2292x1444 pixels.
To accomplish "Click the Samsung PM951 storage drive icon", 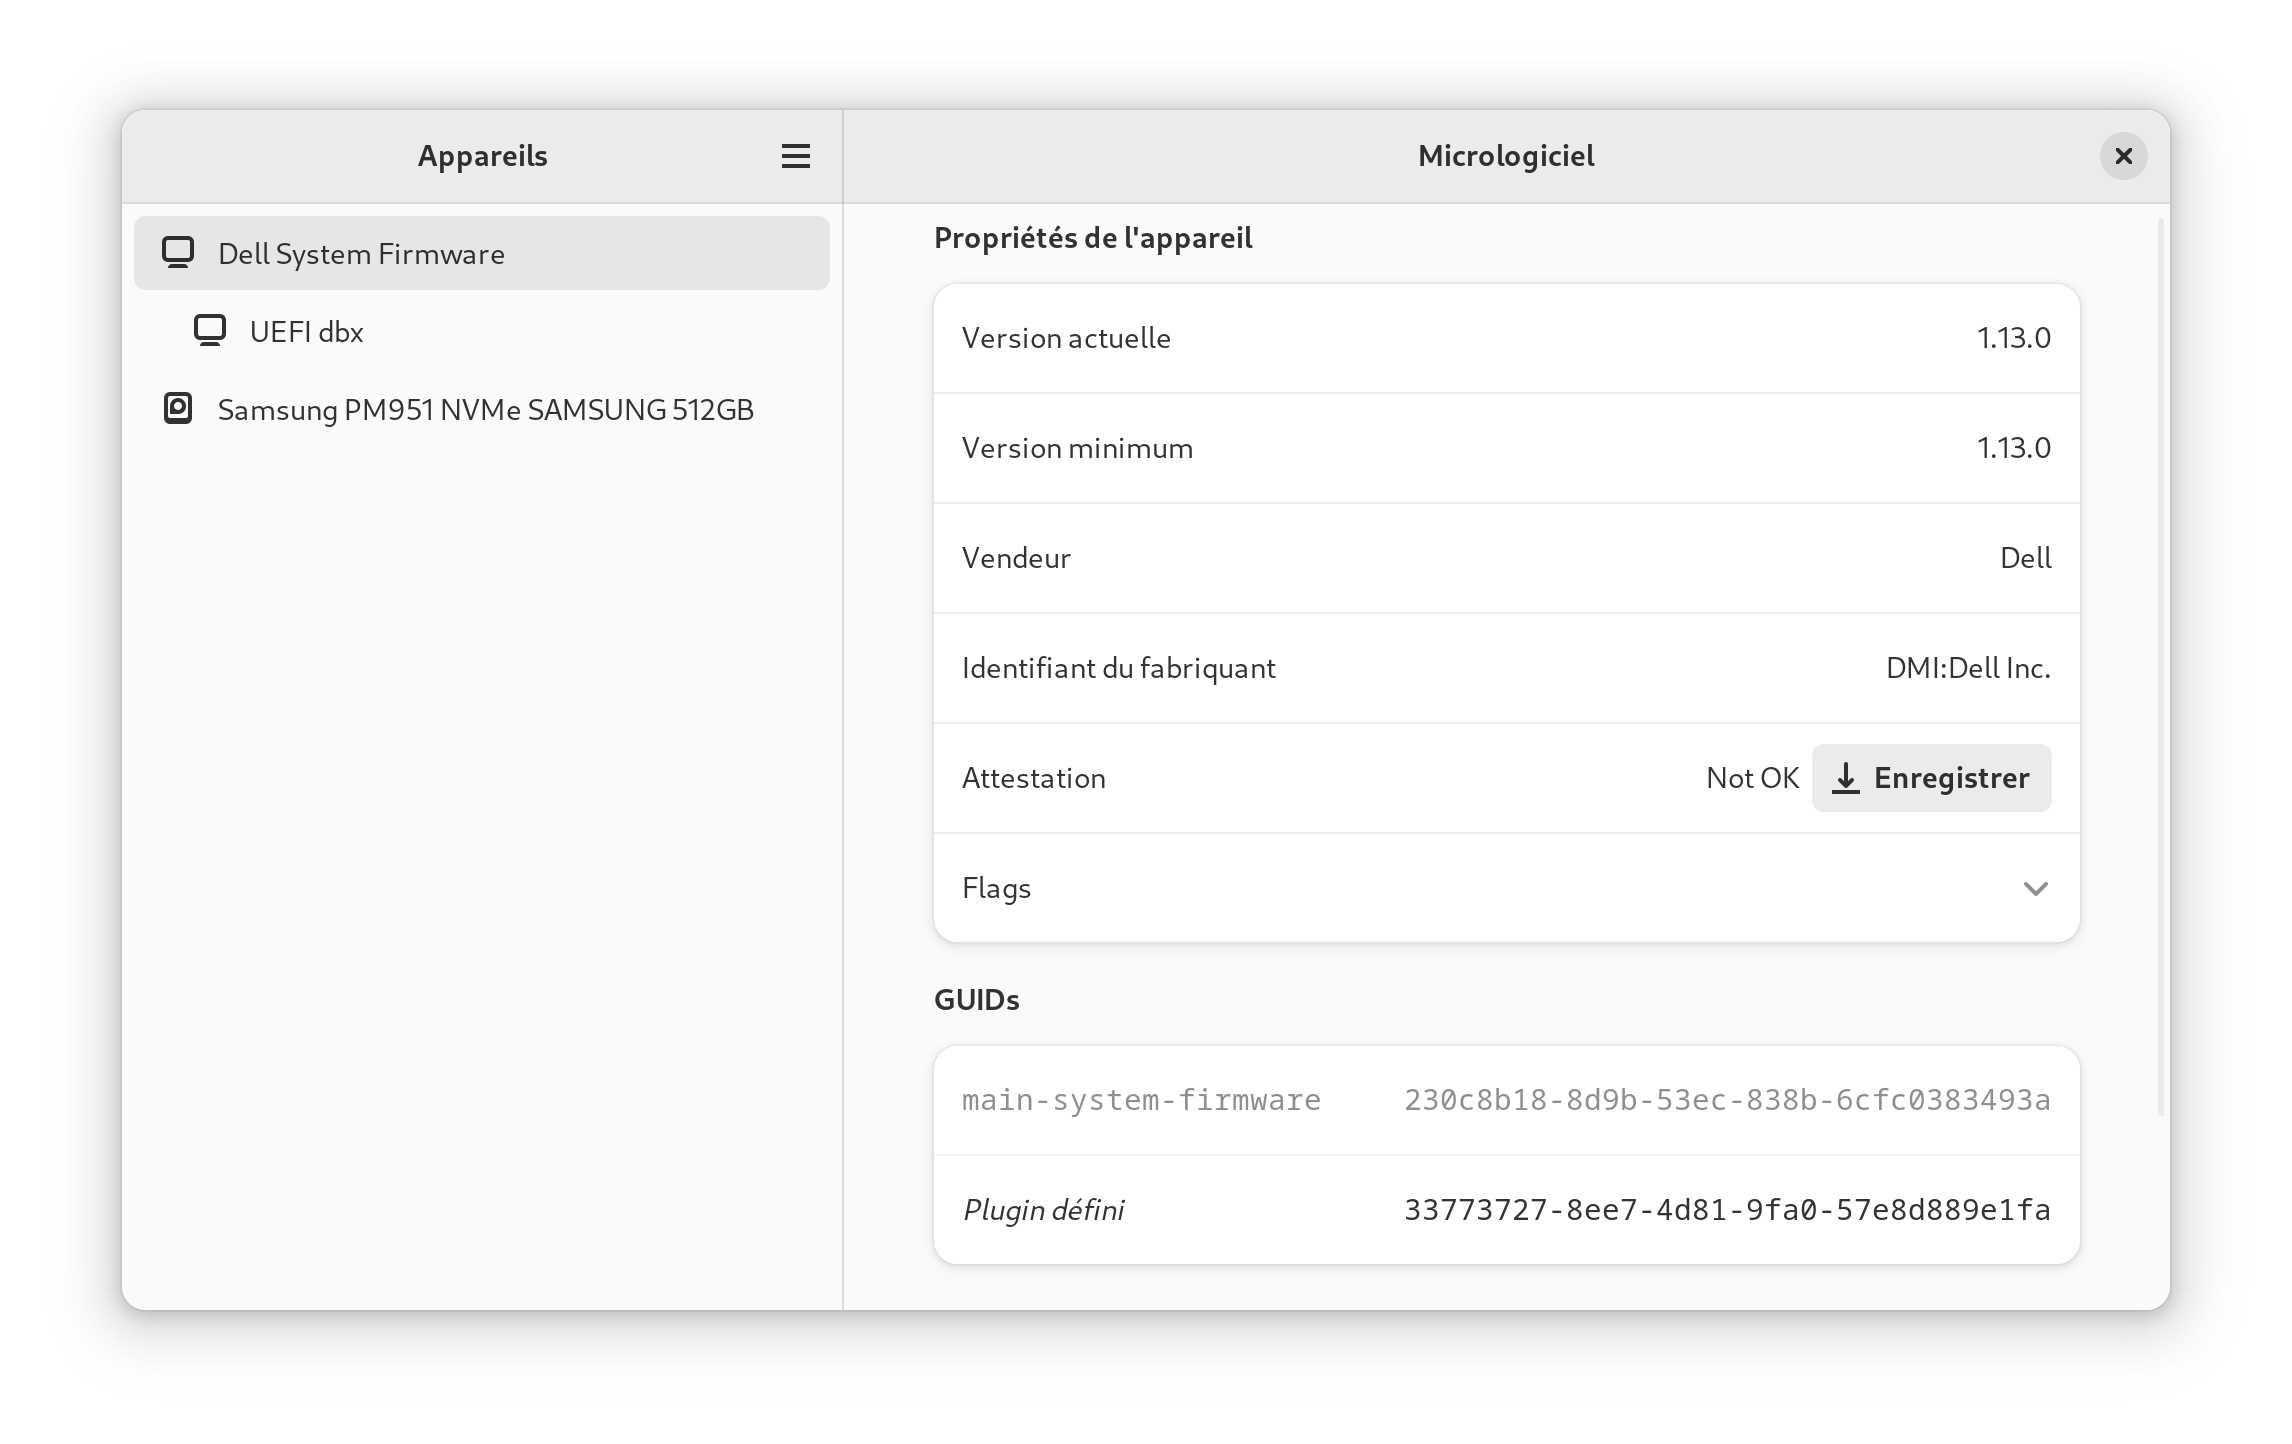I will 179,408.
